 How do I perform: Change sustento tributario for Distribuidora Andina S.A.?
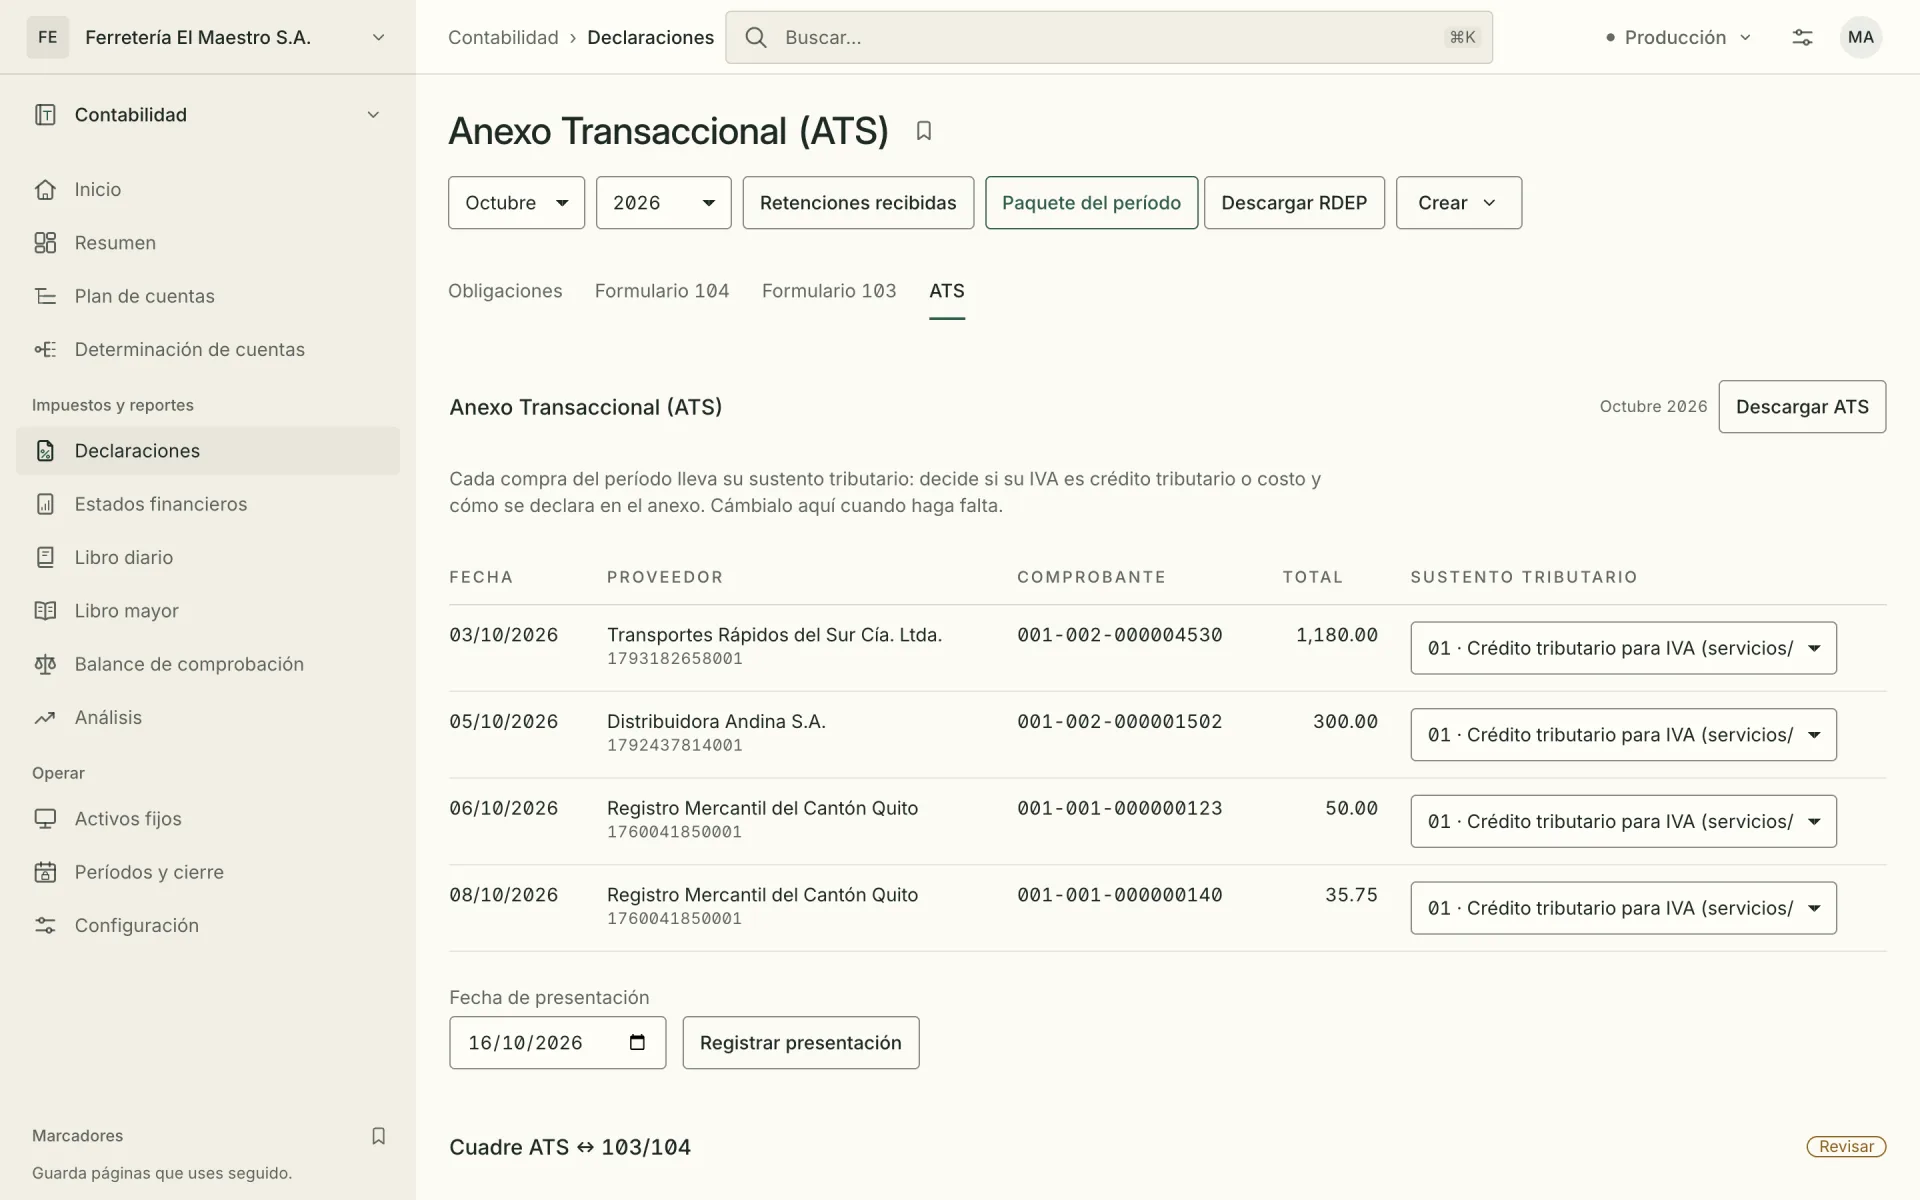click(x=1623, y=735)
